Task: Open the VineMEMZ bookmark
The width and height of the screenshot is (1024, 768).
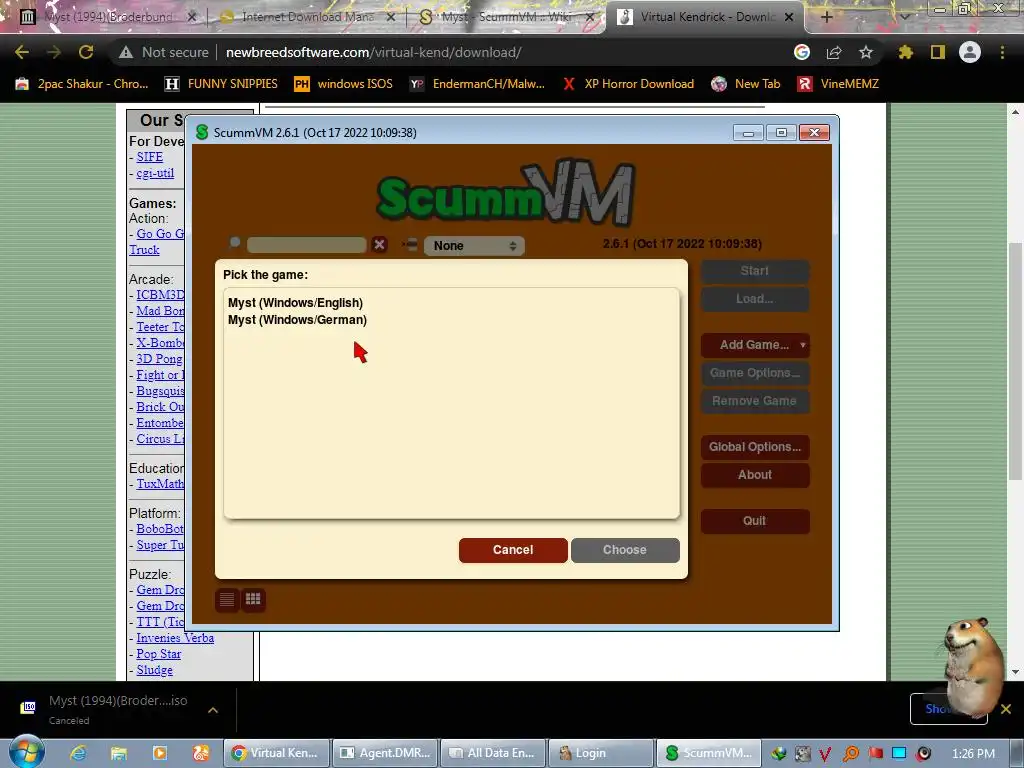Action: 838,84
